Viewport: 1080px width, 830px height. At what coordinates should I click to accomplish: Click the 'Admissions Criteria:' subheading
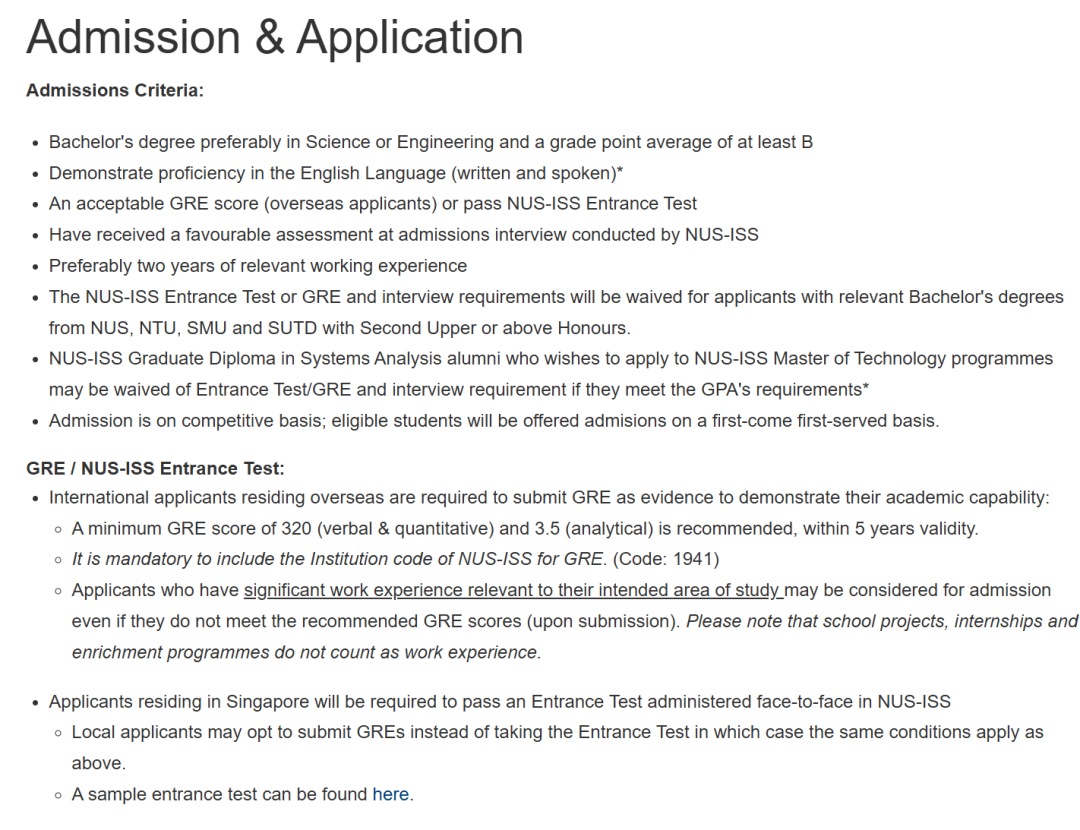(115, 91)
